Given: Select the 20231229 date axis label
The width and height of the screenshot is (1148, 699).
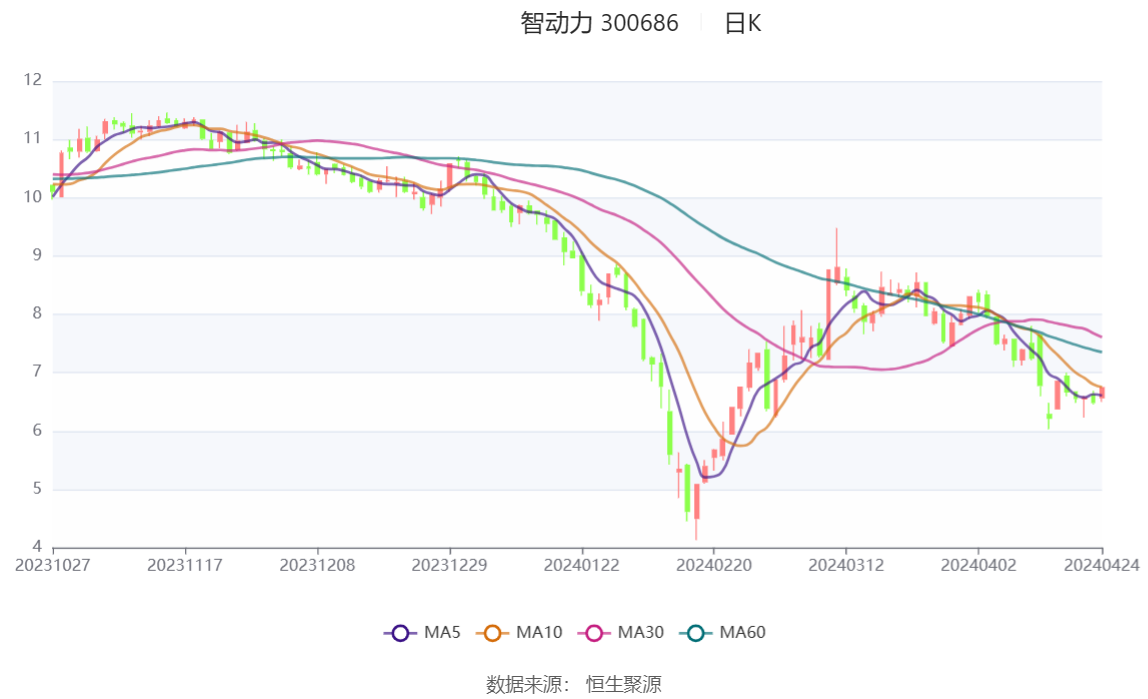Looking at the screenshot, I should pyautogui.click(x=450, y=565).
